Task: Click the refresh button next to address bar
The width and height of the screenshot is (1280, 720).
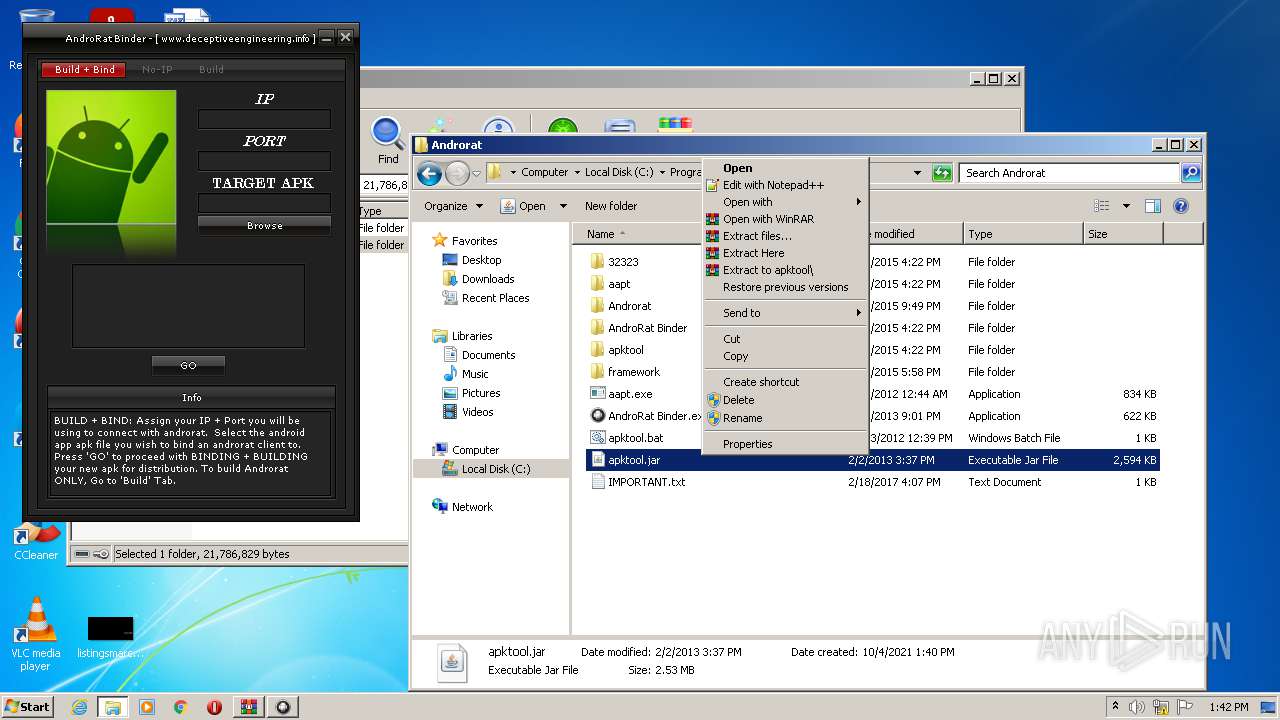Action: (x=941, y=173)
